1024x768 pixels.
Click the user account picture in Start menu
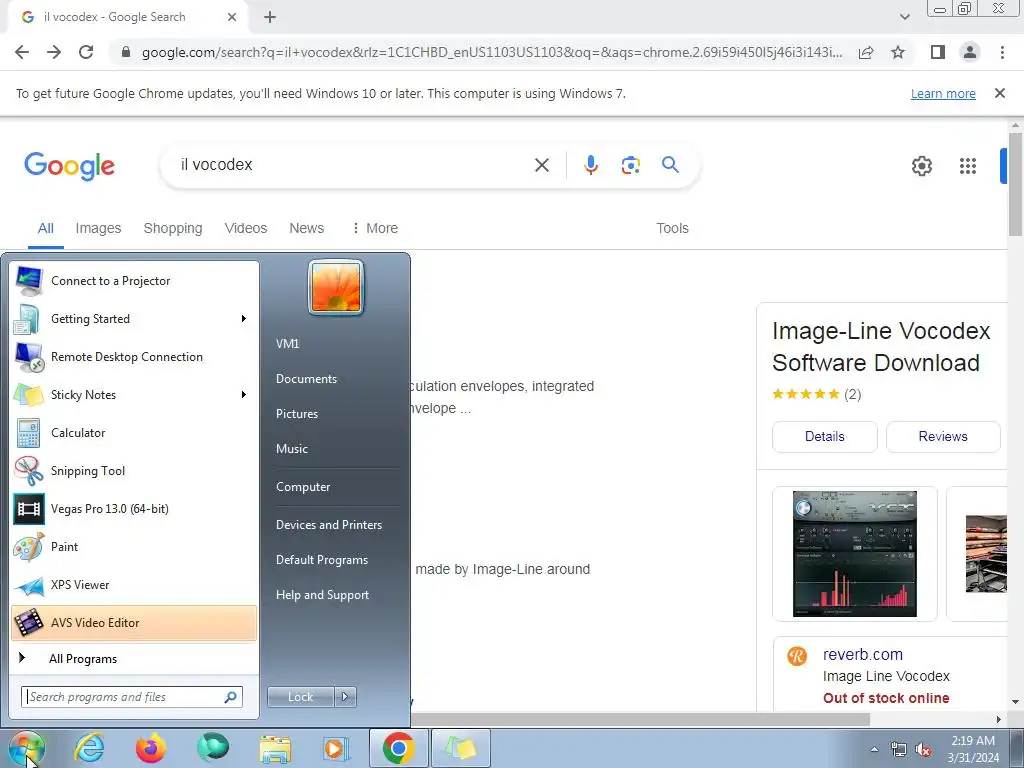[336, 287]
